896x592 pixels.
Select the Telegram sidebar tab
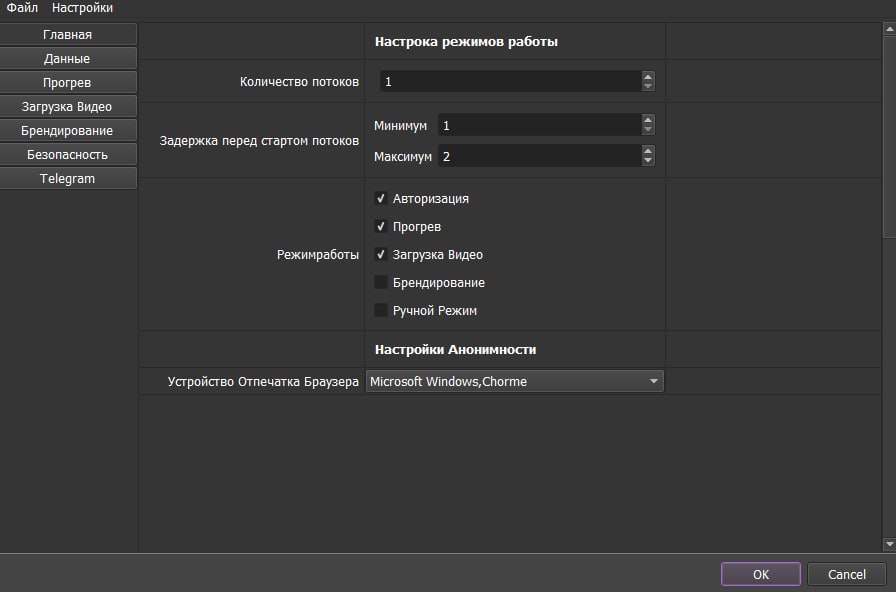tap(68, 179)
